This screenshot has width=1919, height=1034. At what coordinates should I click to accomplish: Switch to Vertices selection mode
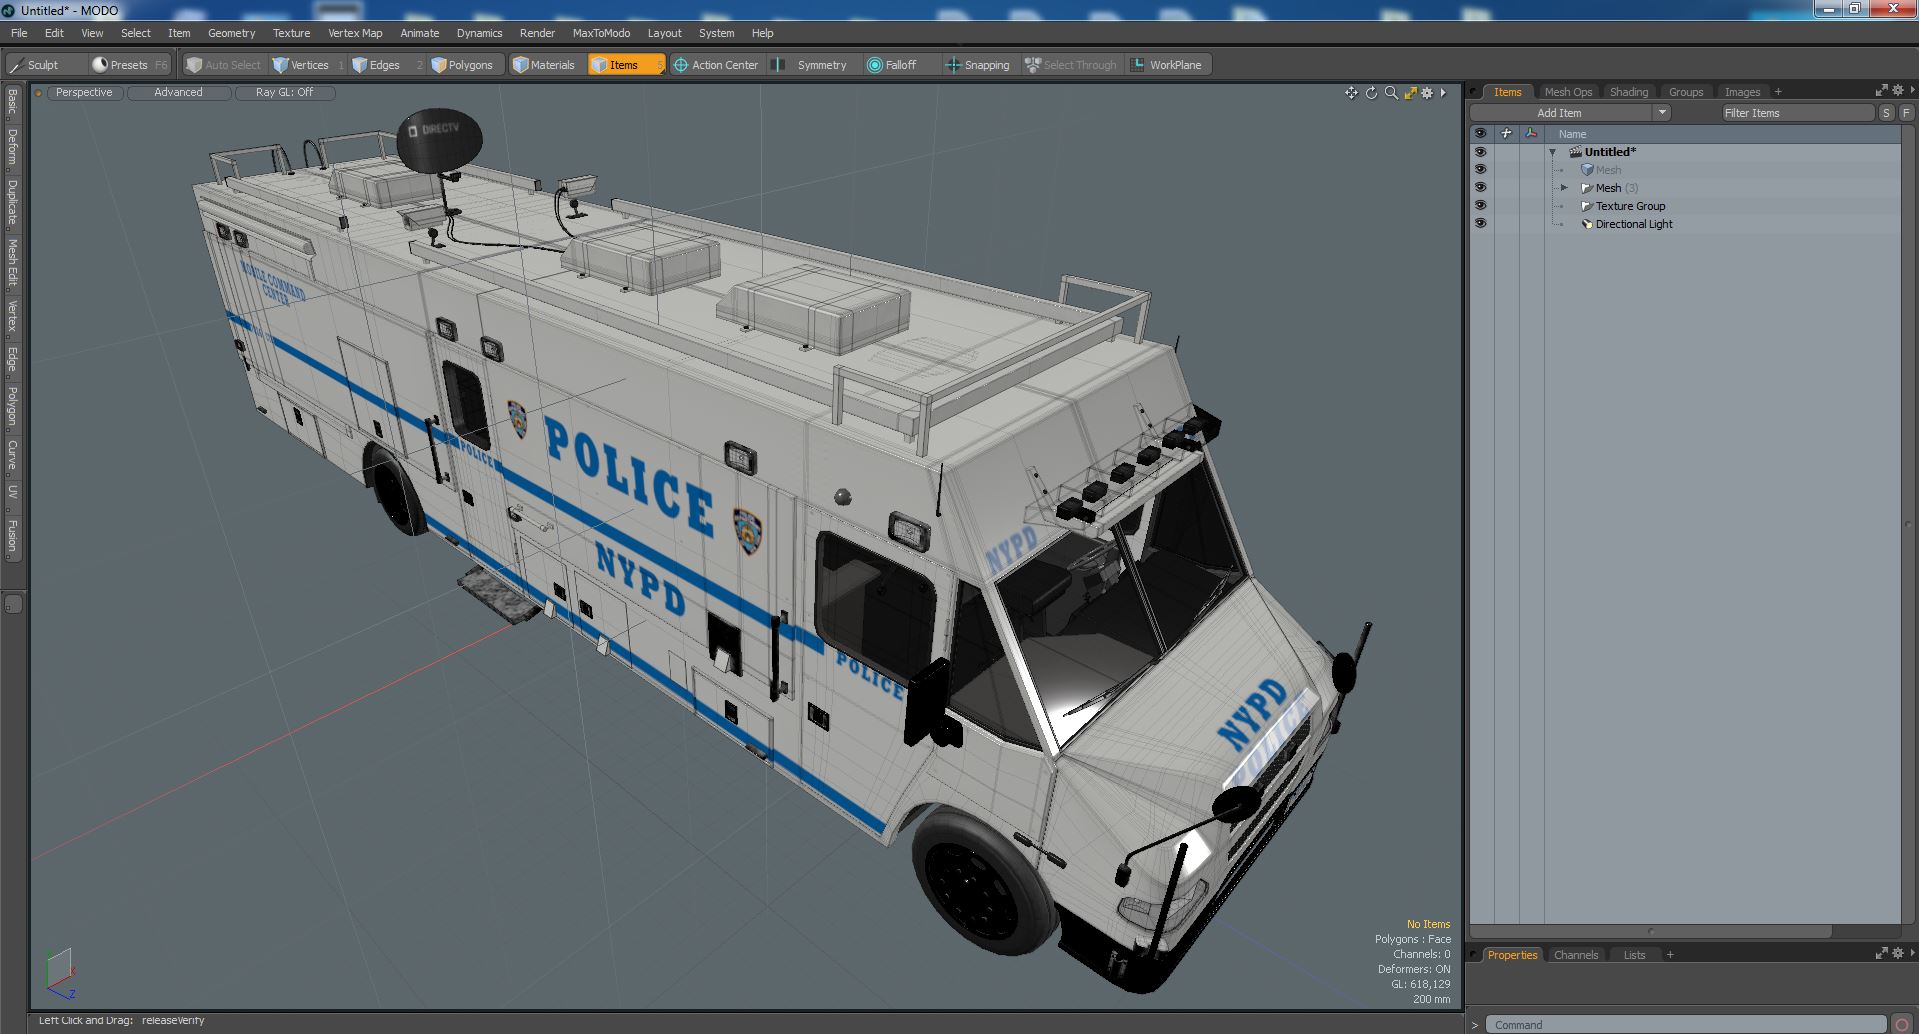tap(308, 65)
